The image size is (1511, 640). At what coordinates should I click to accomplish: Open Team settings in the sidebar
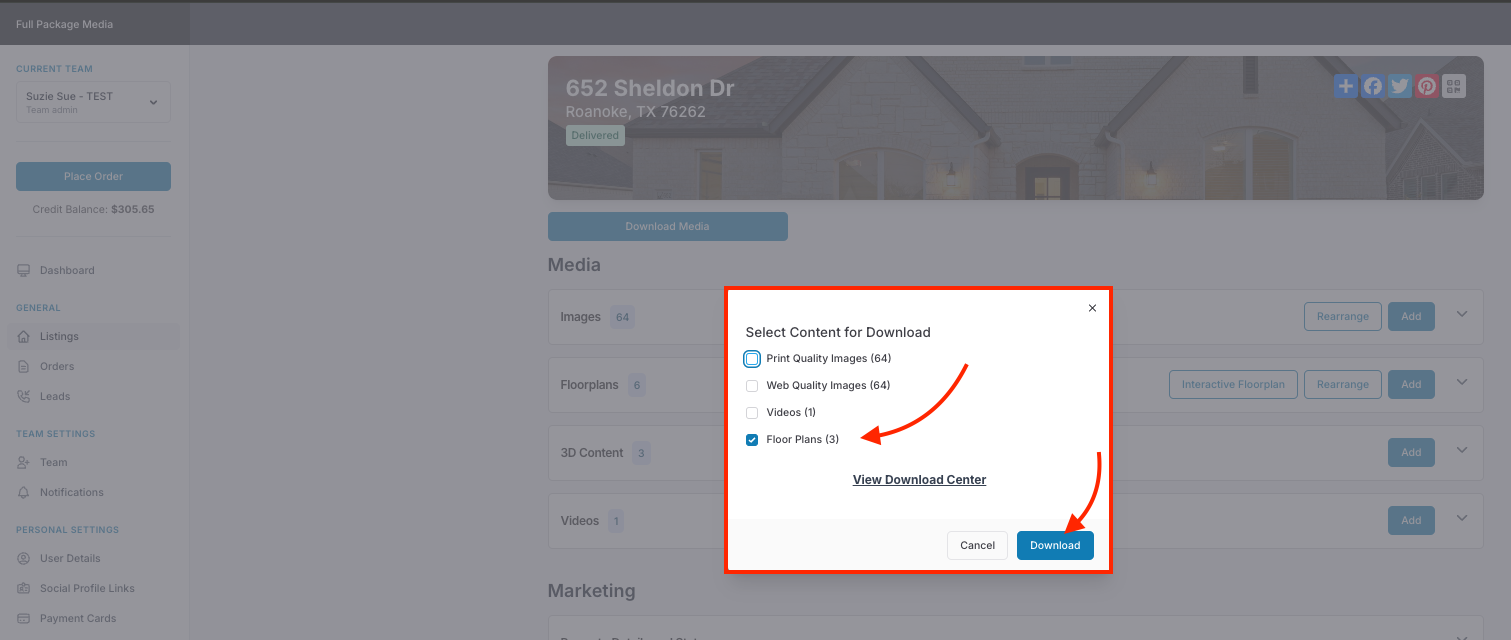tap(93, 462)
